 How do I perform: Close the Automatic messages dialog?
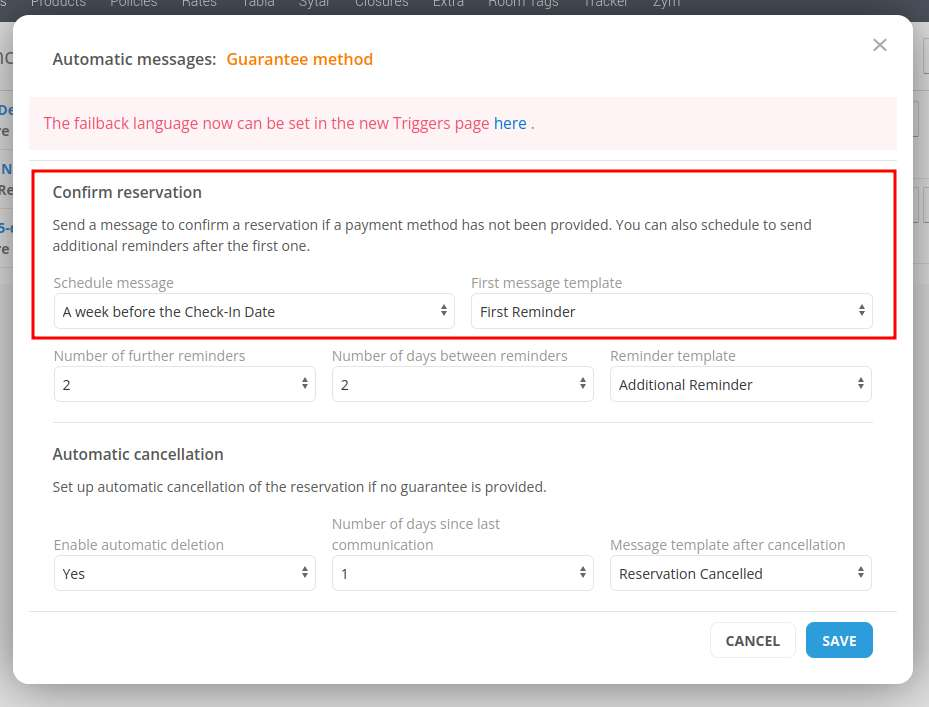[879, 45]
